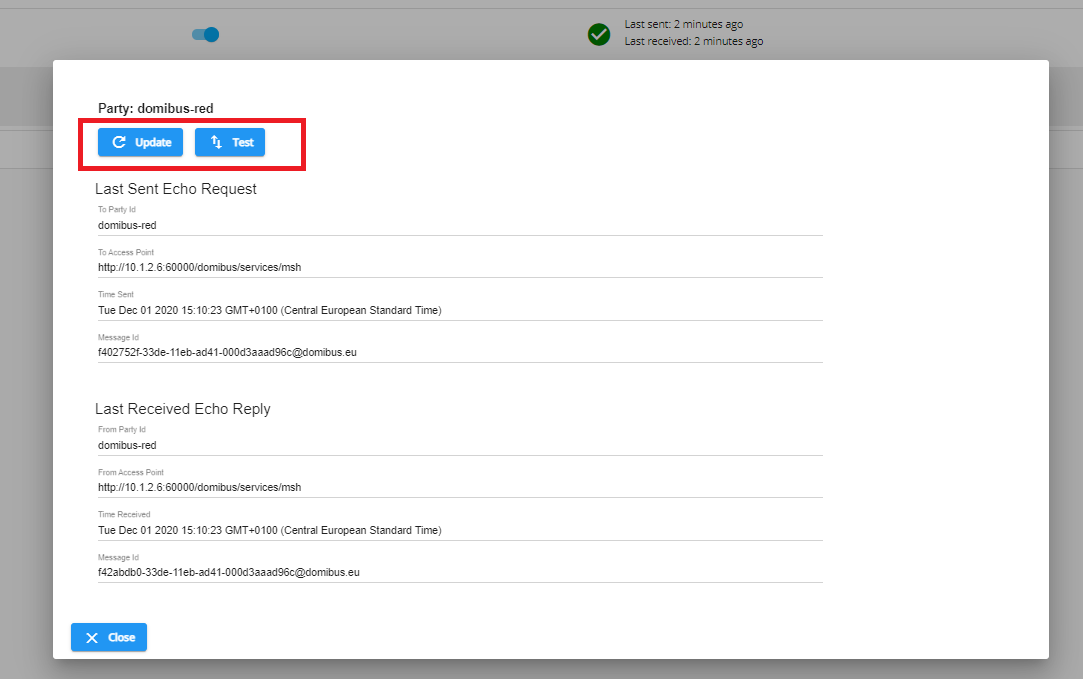Click the Last Received Echo Reply heading
Image resolution: width=1083 pixels, height=679 pixels.
(183, 409)
